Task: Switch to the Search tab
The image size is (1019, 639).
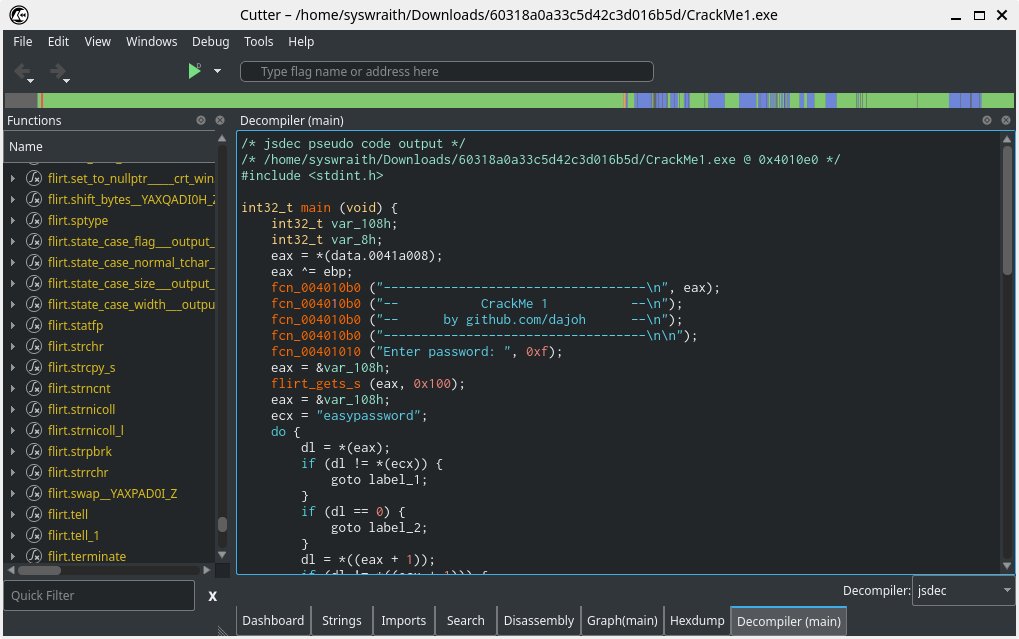Action: click(465, 621)
